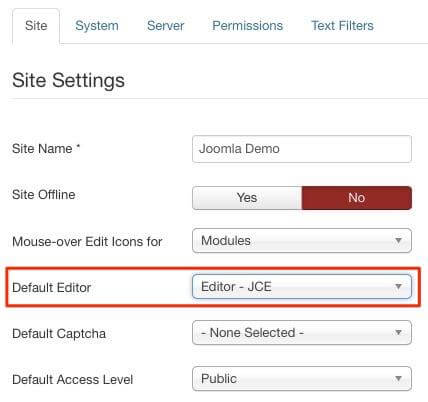428x402 pixels.
Task: Click the Site Name input field
Action: 302,149
